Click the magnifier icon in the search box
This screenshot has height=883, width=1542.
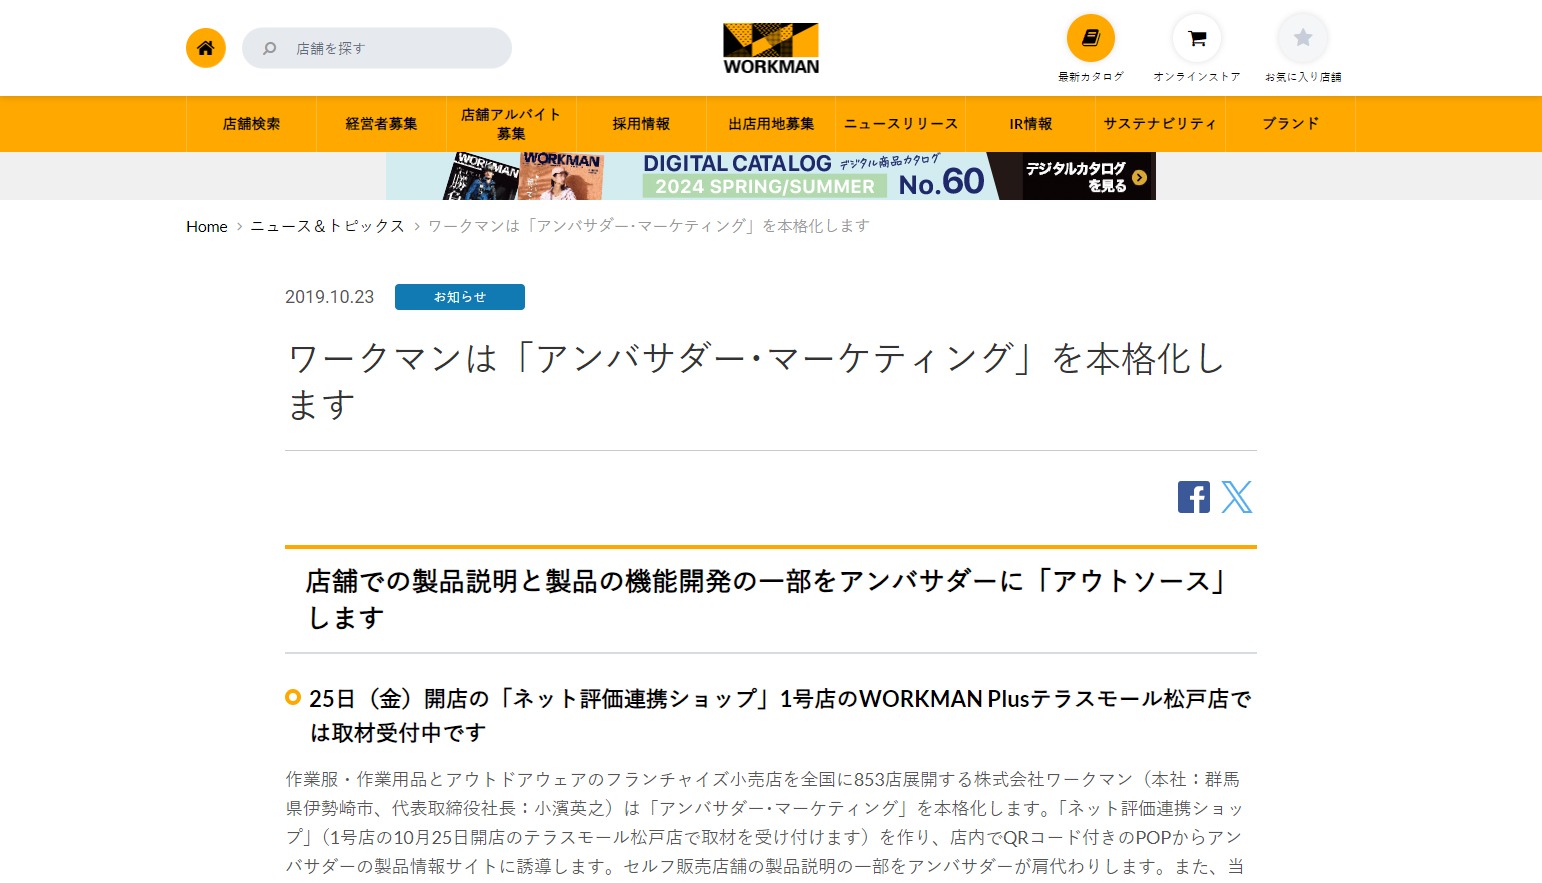coord(269,48)
